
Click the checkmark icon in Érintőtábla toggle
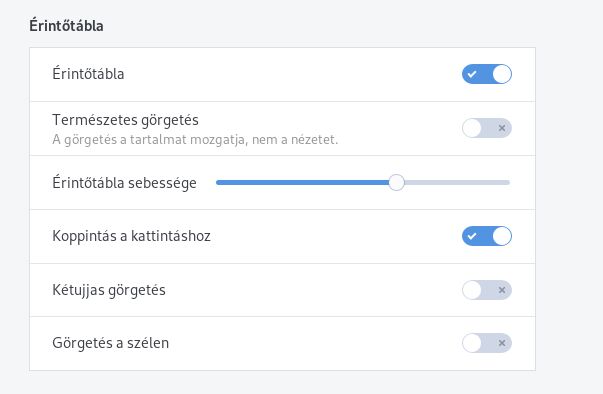coord(472,74)
